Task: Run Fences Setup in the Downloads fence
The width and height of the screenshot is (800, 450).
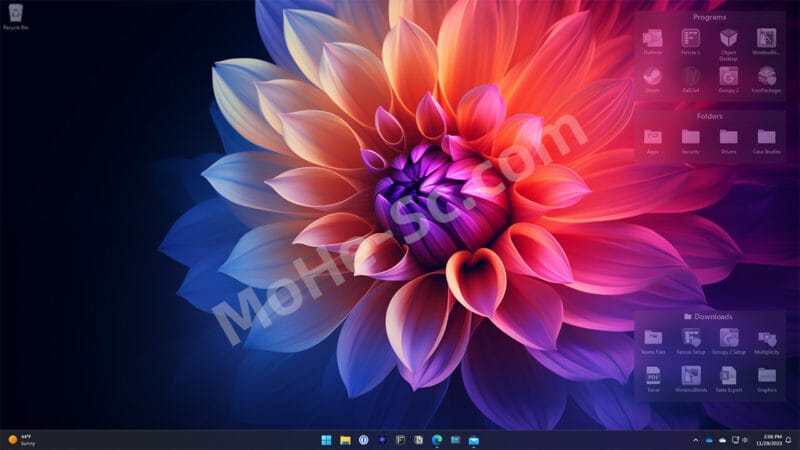Action: coord(691,342)
